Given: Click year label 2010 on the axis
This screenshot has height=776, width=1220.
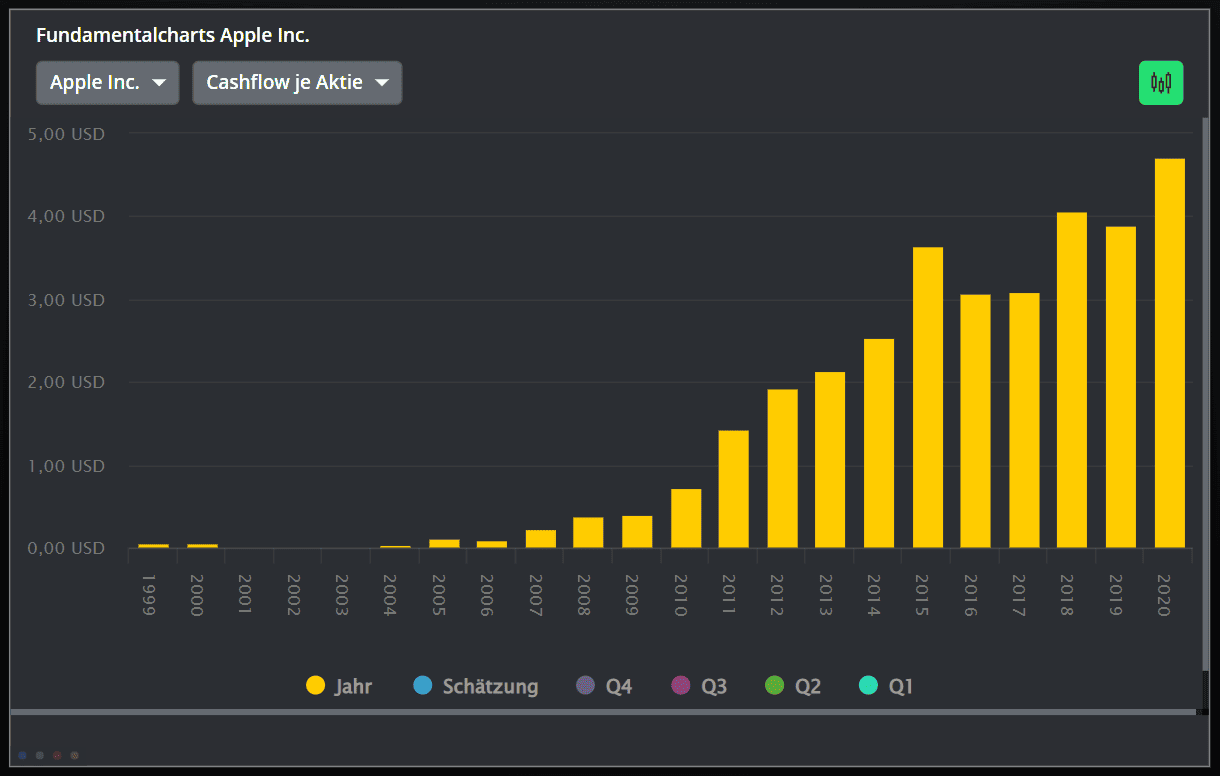Looking at the screenshot, I should (x=681, y=594).
